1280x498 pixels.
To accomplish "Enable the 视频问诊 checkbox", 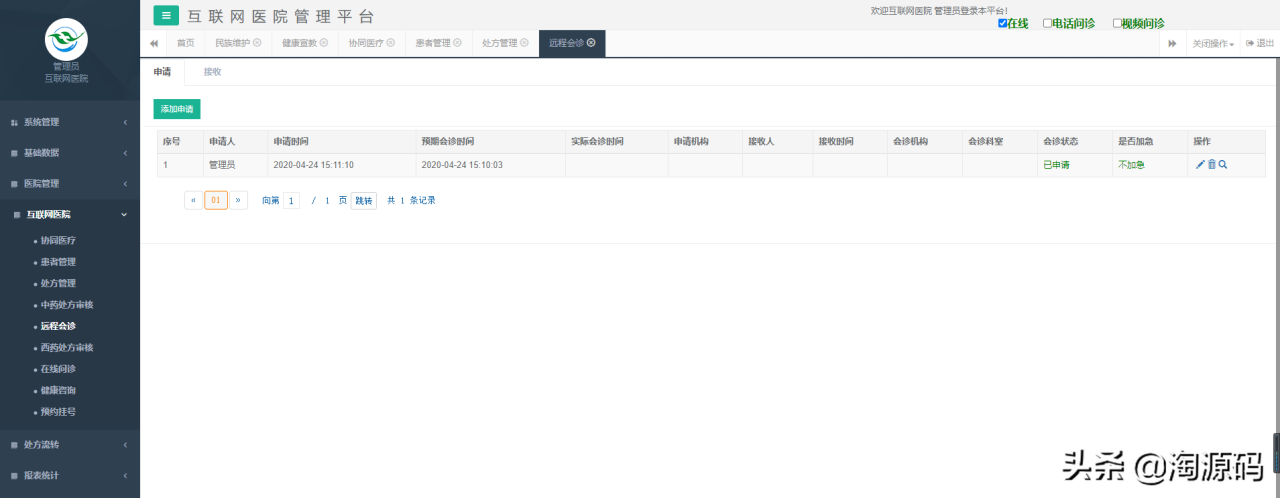I will click(1117, 23).
